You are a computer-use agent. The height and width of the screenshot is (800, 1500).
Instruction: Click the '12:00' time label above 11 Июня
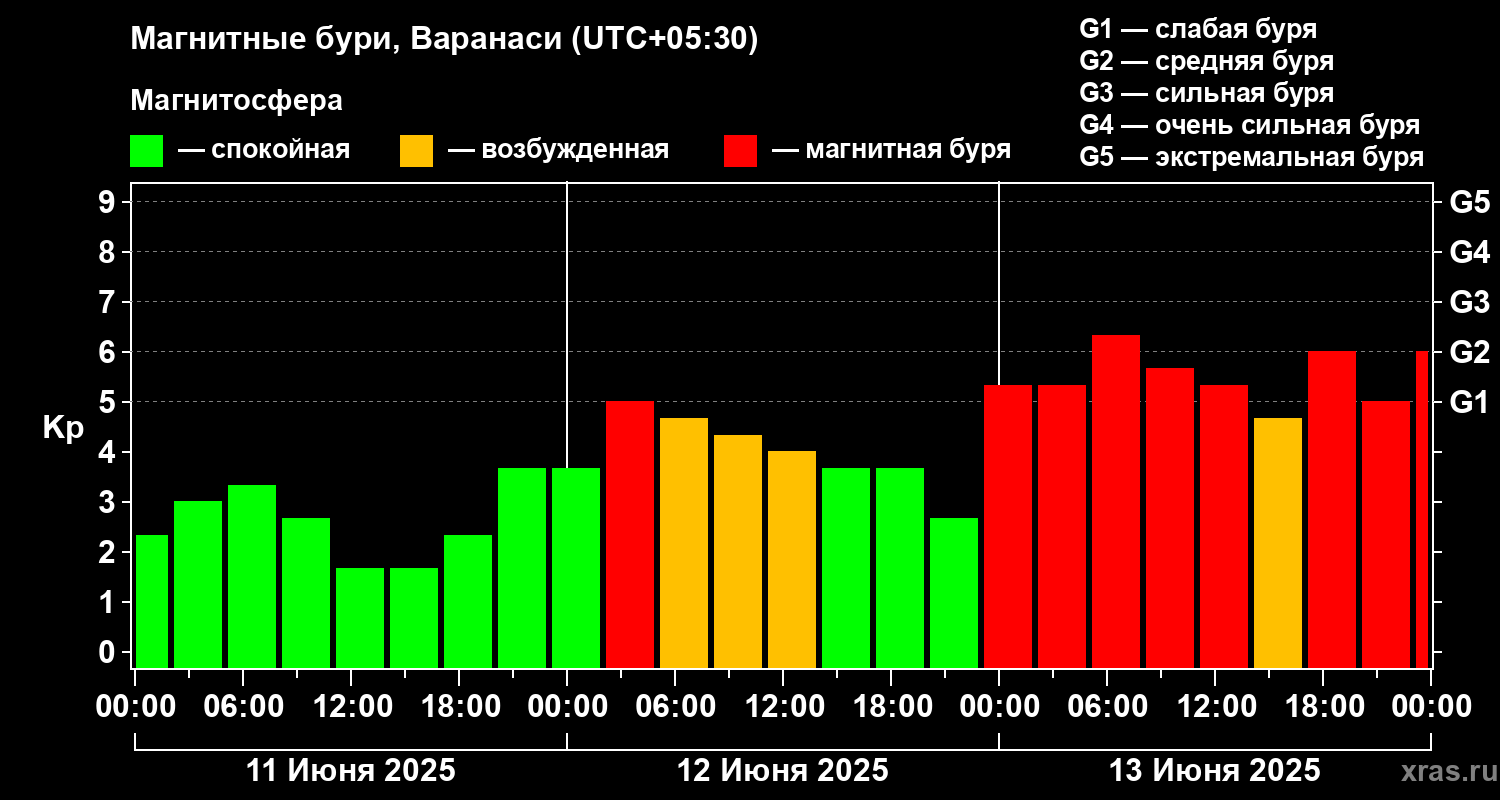351,706
